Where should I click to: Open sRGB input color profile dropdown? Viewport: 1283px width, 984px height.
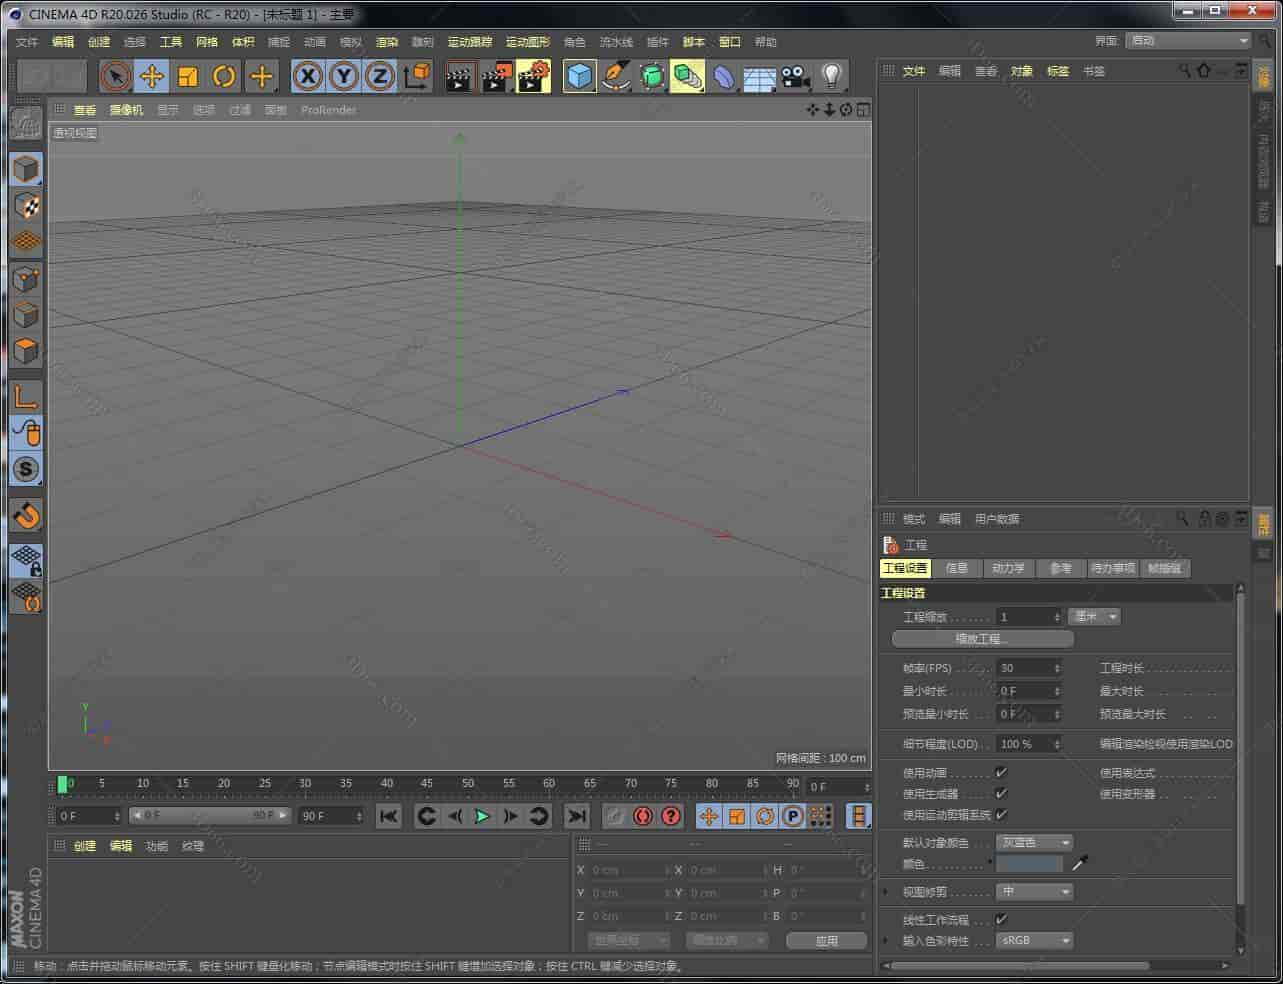1034,940
